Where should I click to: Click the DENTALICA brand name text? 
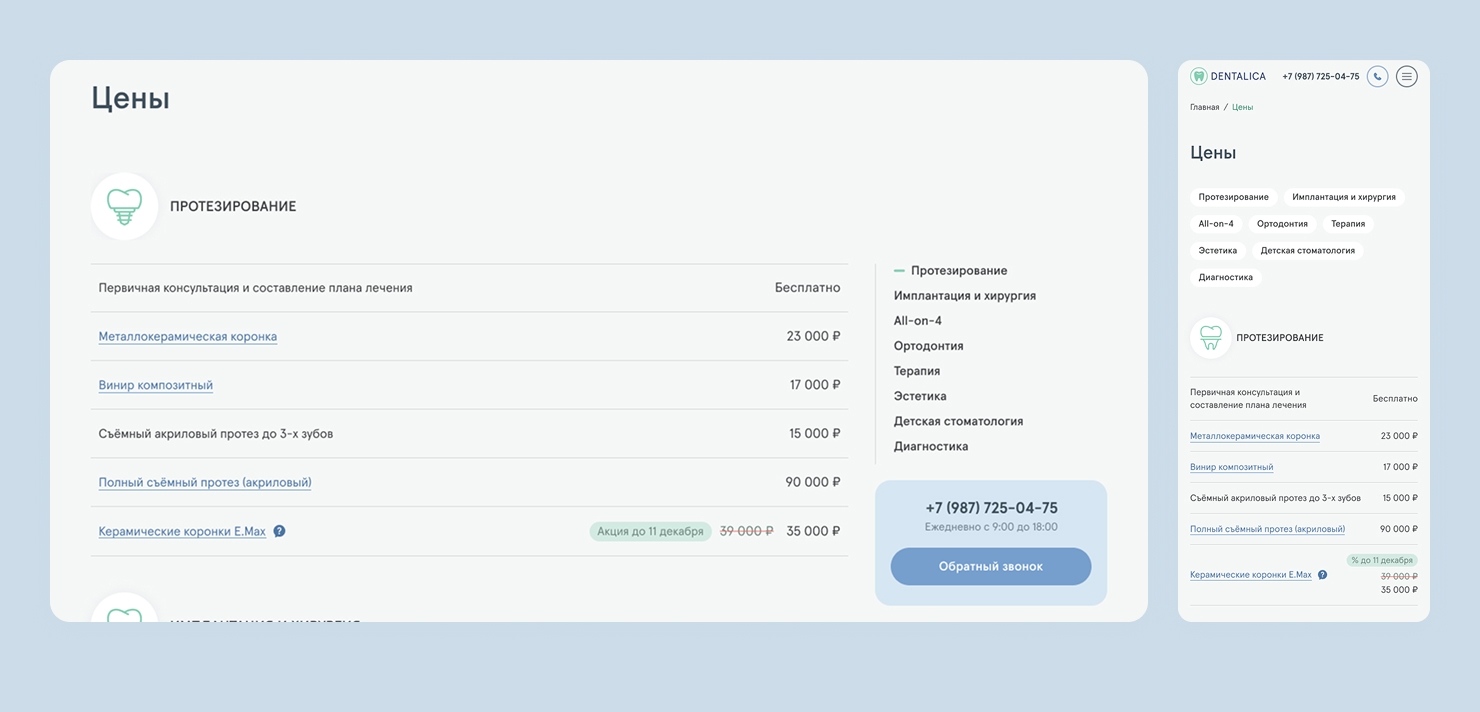click(x=1238, y=76)
